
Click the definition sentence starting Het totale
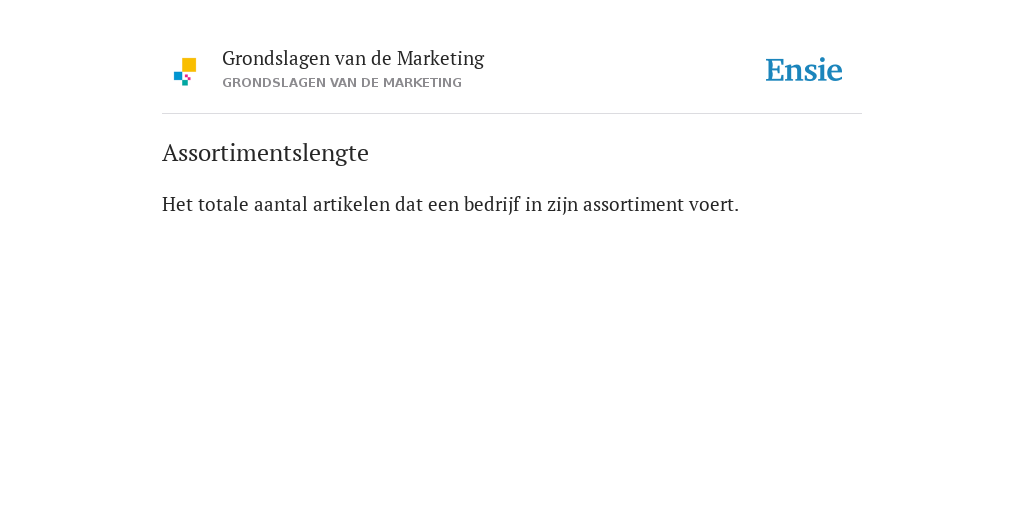coord(451,204)
